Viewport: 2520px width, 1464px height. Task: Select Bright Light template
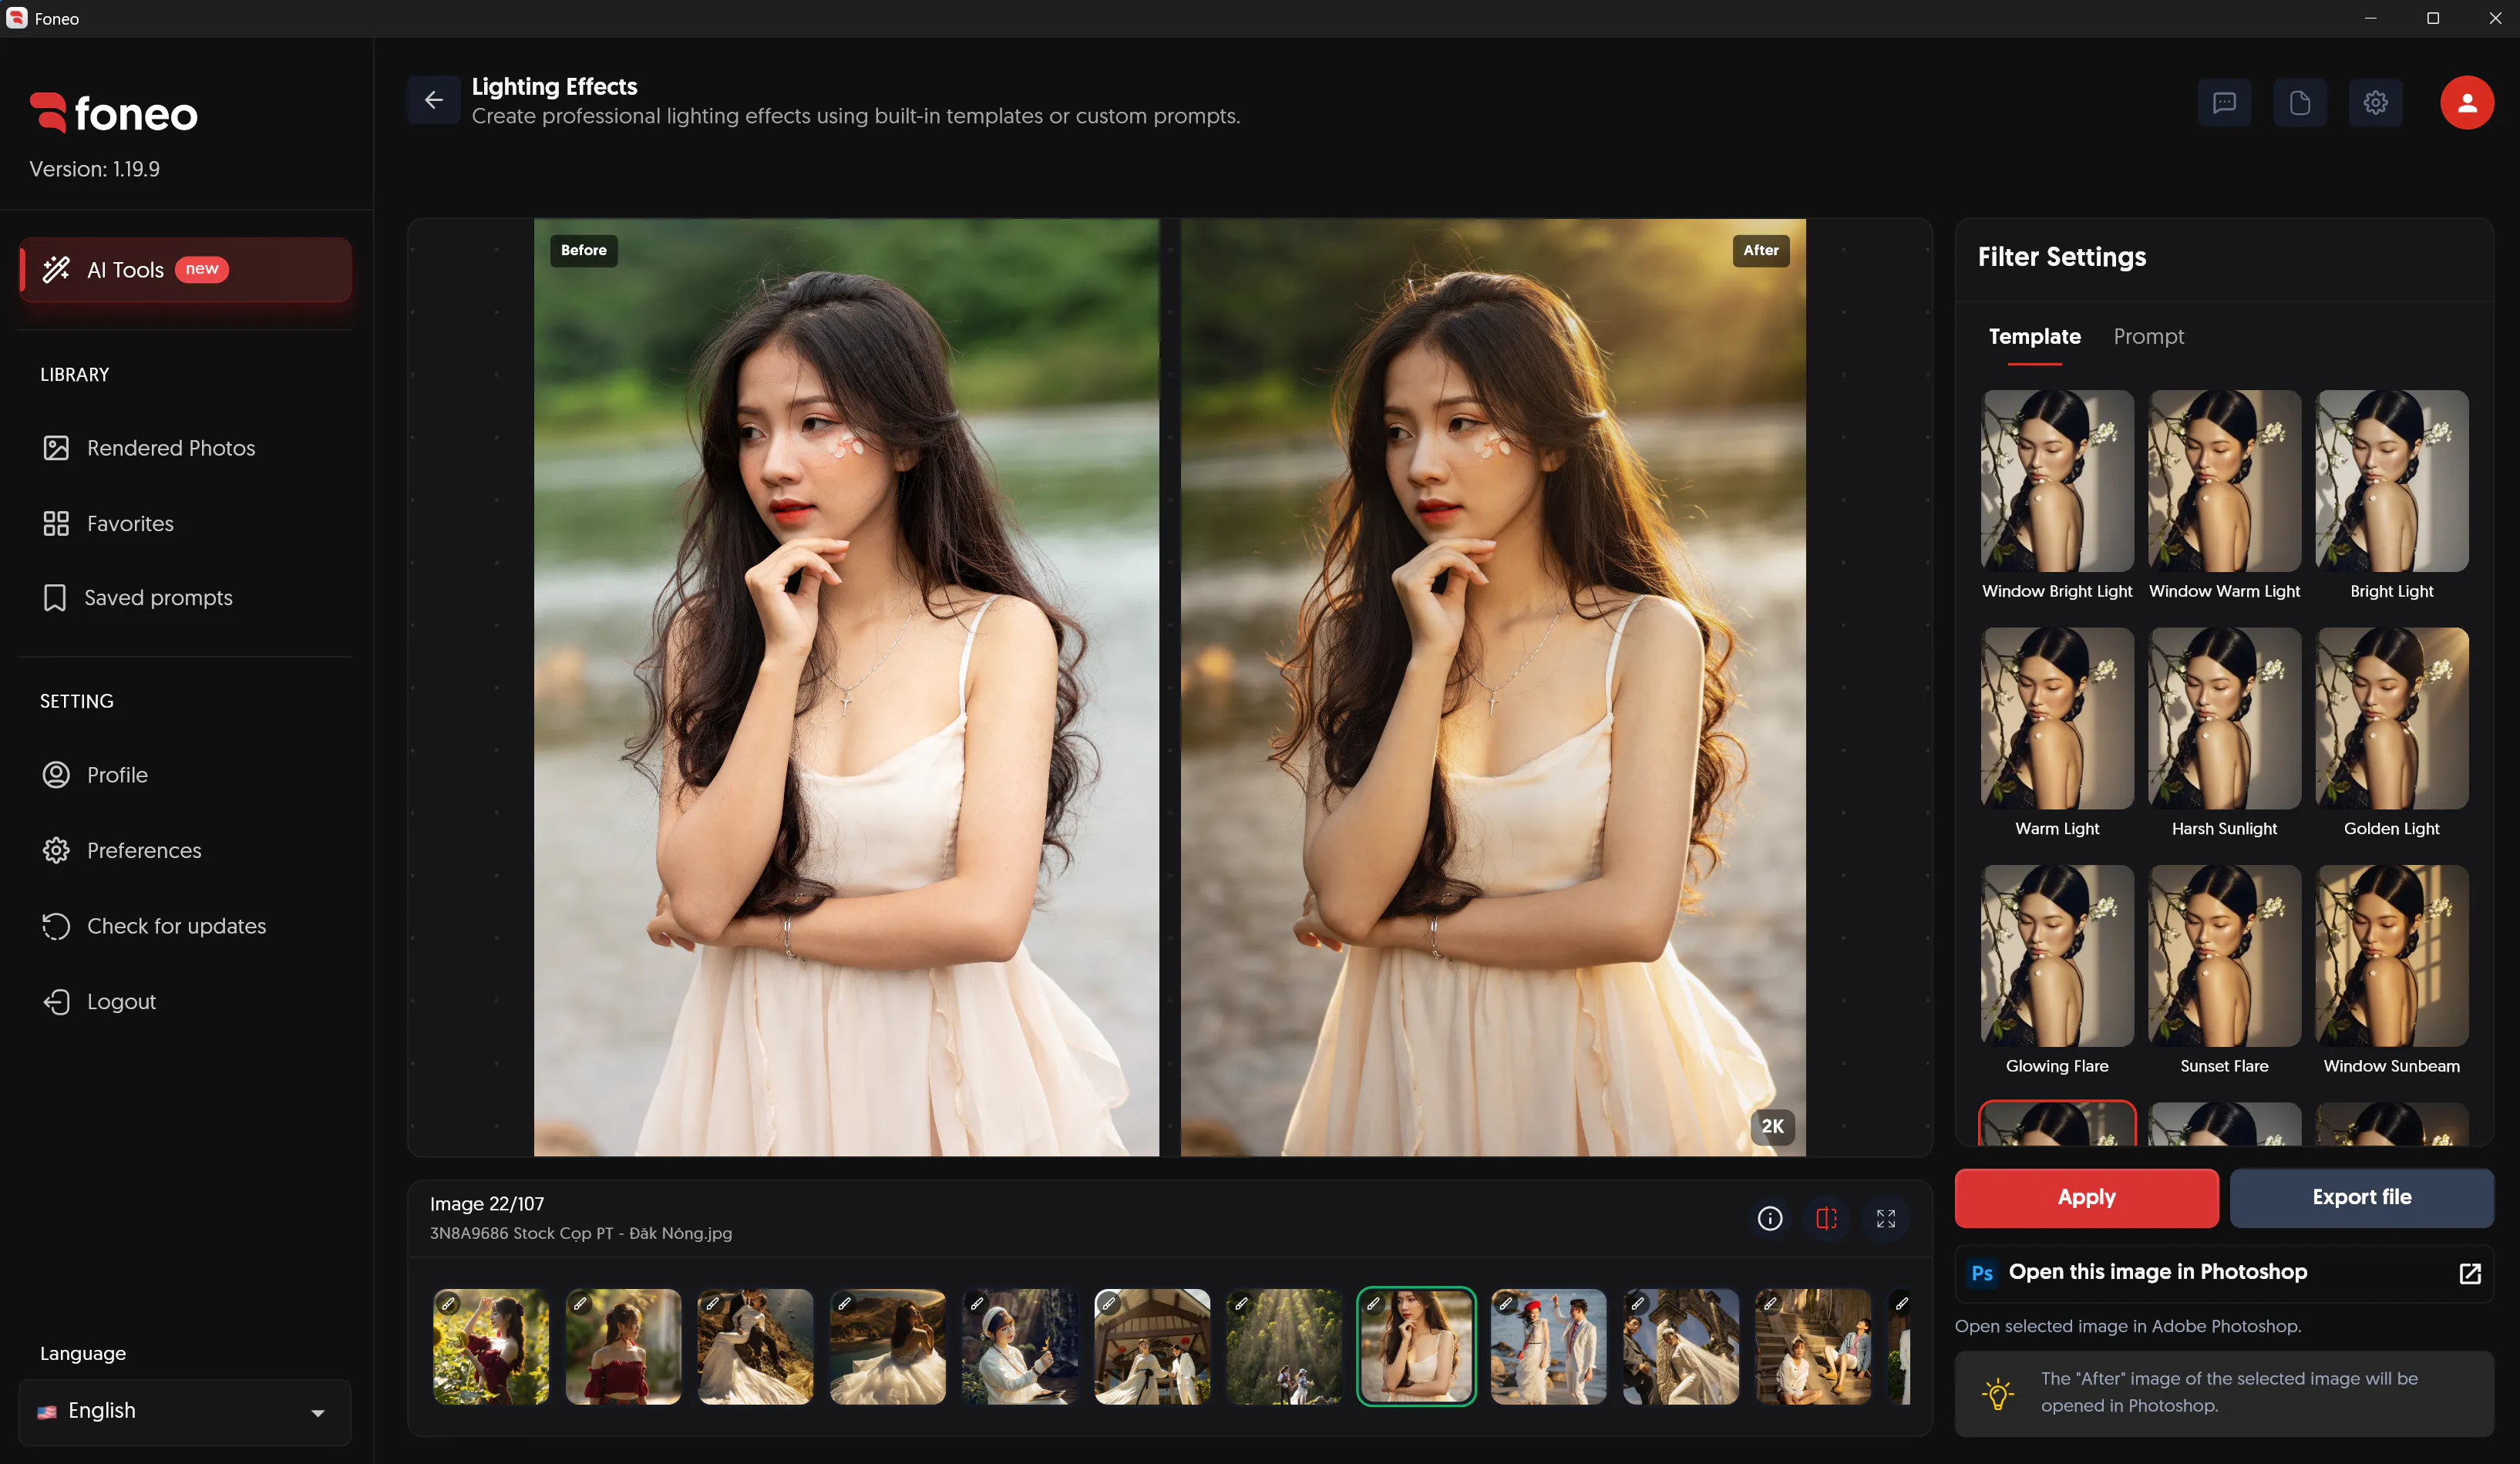[2391, 481]
